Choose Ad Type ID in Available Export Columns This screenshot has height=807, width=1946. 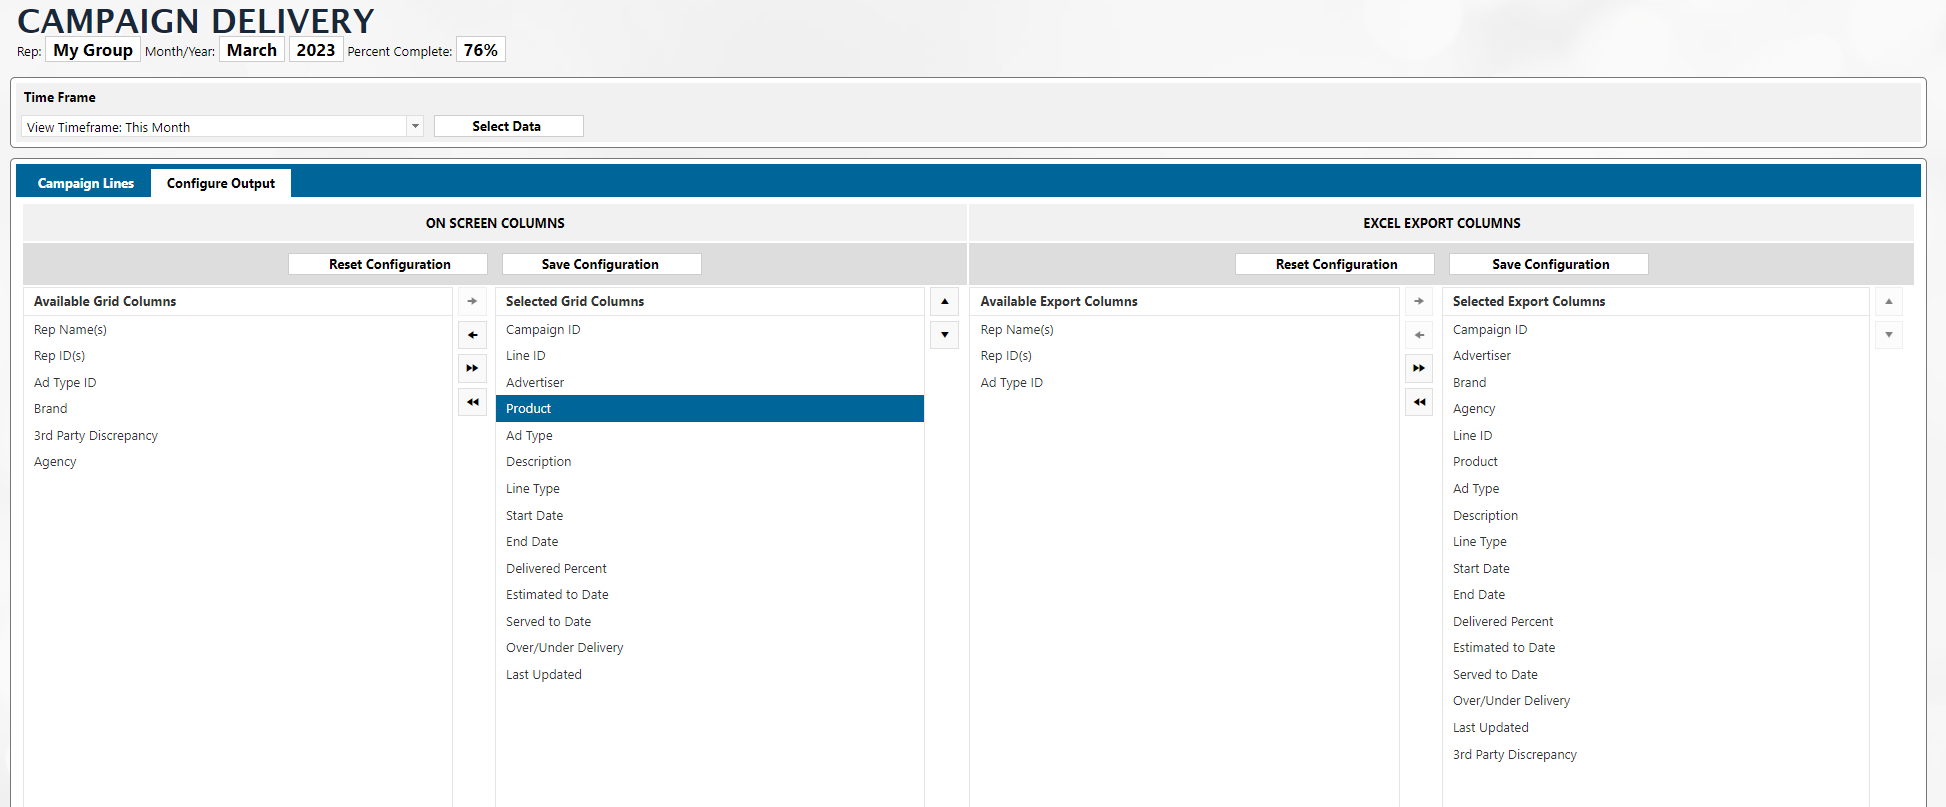pos(1011,383)
